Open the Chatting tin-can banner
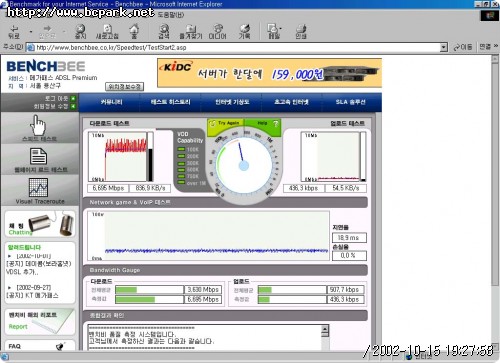Screen dimensions: 500x363 coord(40,224)
